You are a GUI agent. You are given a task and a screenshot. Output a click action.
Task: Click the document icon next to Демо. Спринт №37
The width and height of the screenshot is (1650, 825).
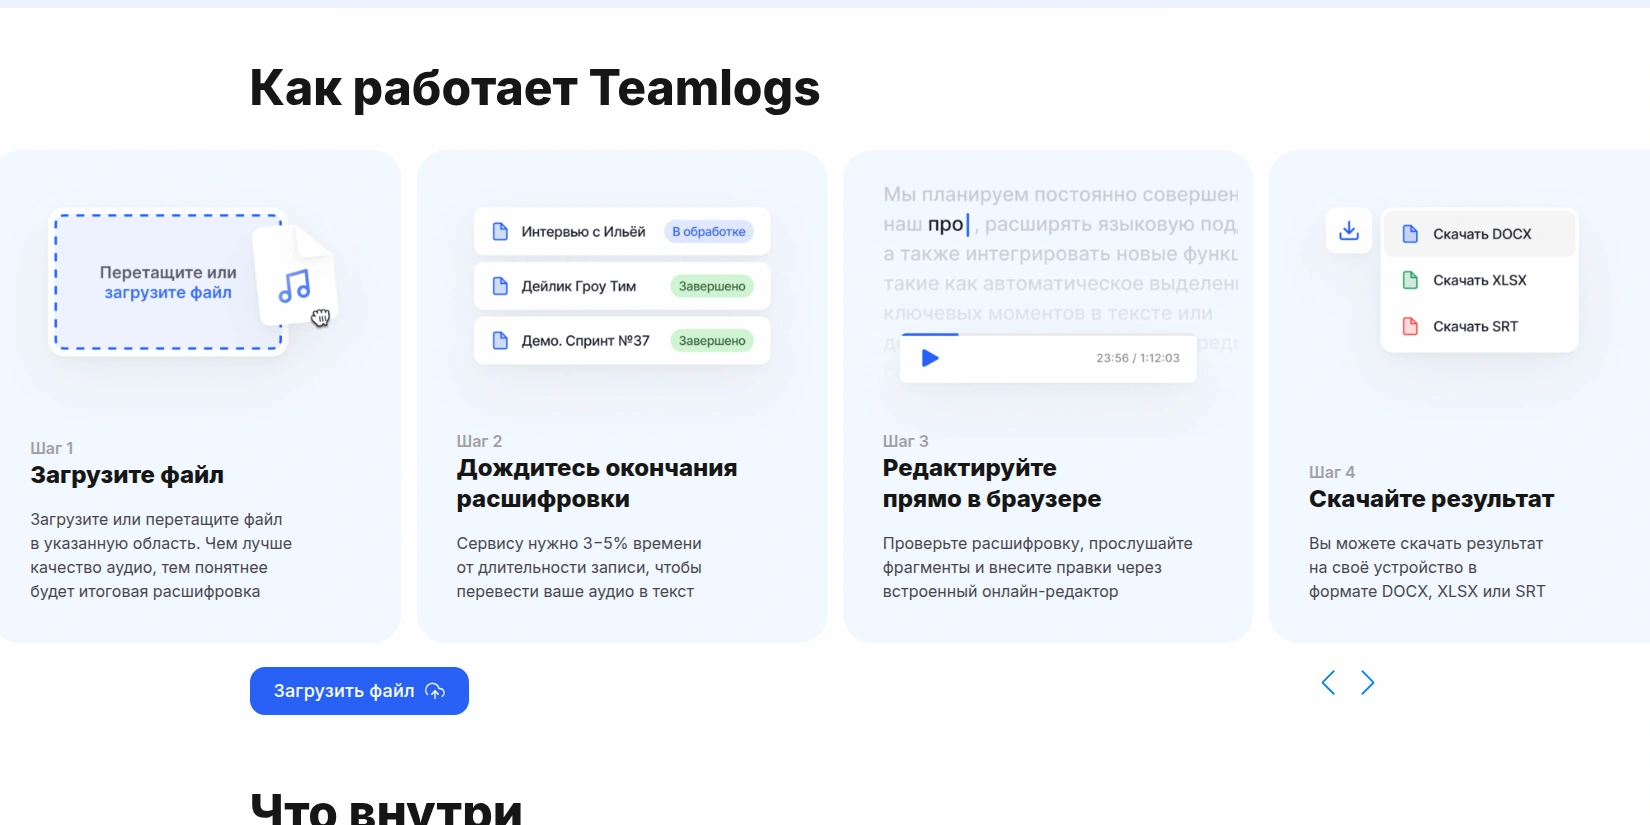[x=501, y=341]
